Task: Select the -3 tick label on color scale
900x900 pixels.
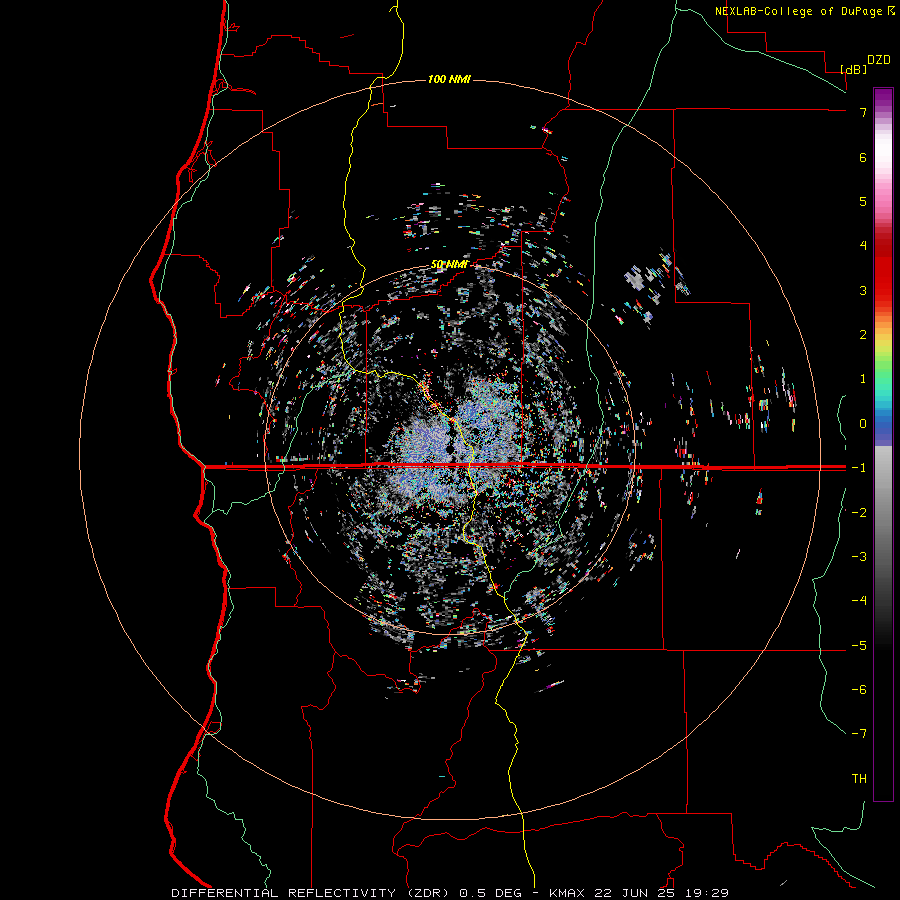Action: [859, 557]
